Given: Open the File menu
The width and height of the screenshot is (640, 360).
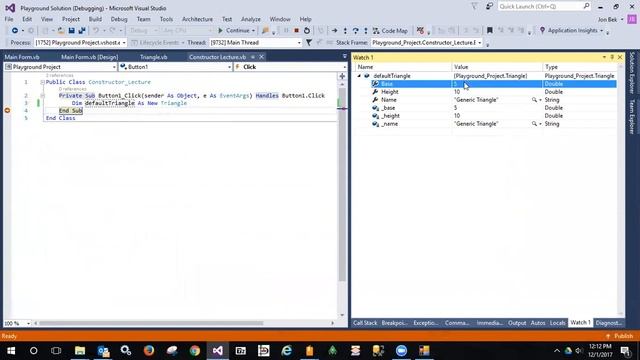Looking at the screenshot, I should pyautogui.click(x=9, y=19).
